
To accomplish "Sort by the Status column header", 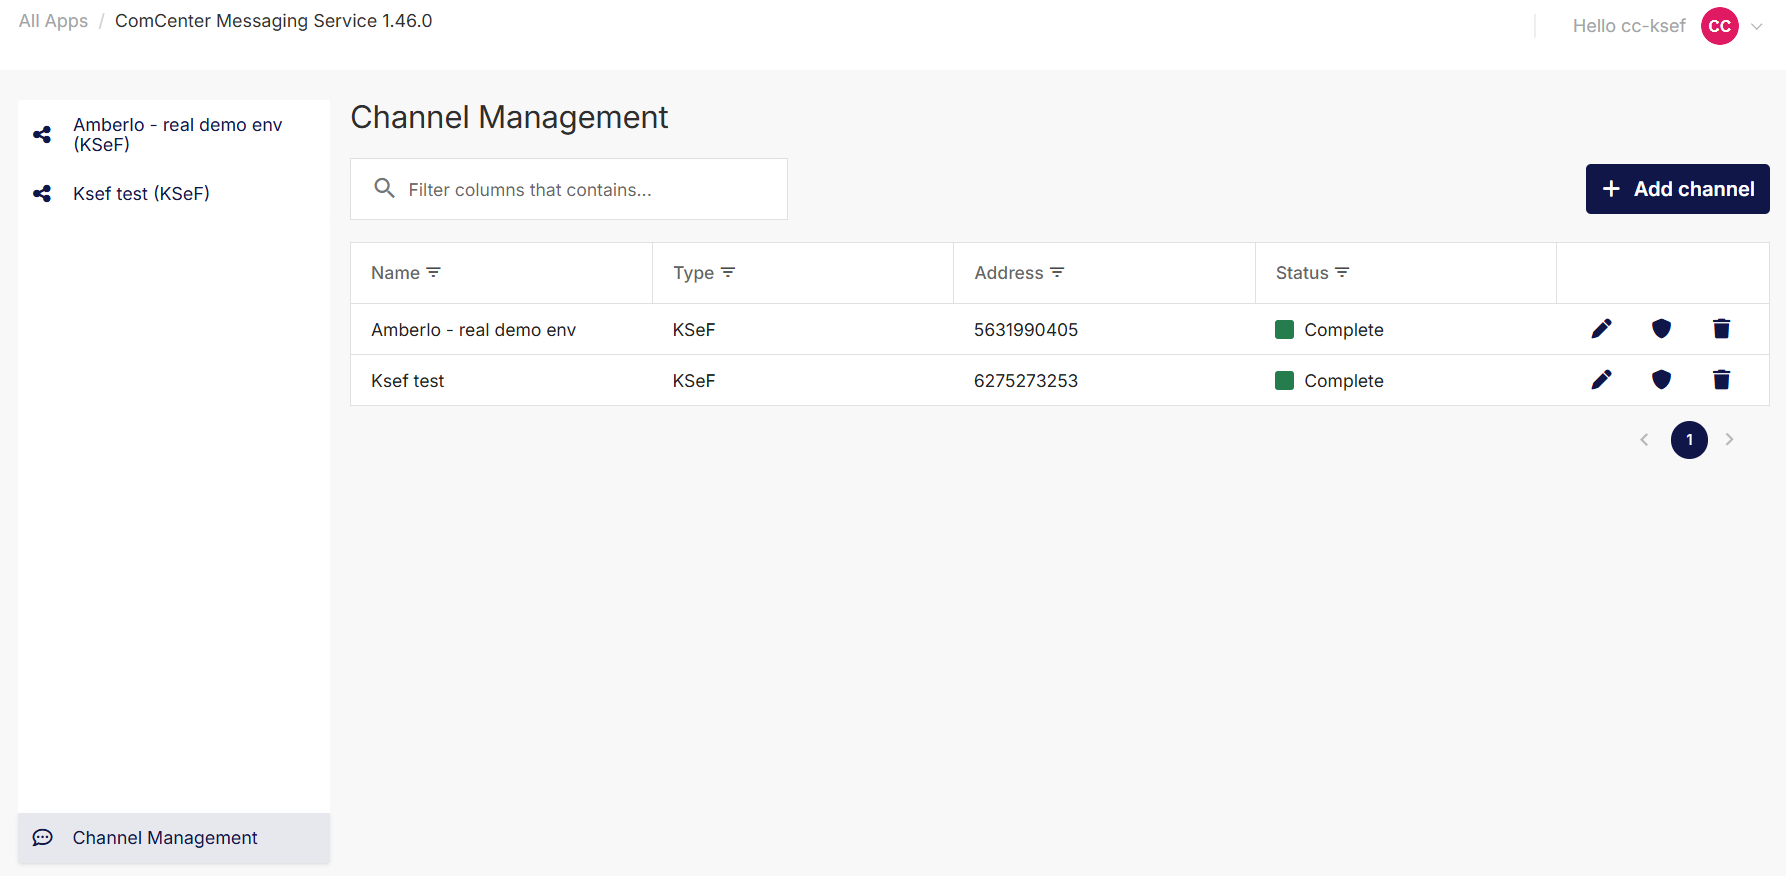I will pyautogui.click(x=1302, y=273).
